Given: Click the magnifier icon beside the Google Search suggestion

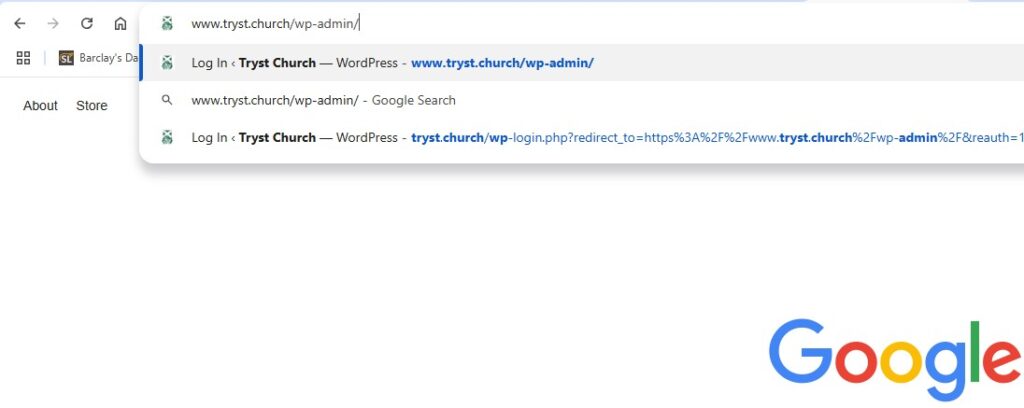Looking at the screenshot, I should (x=167, y=100).
